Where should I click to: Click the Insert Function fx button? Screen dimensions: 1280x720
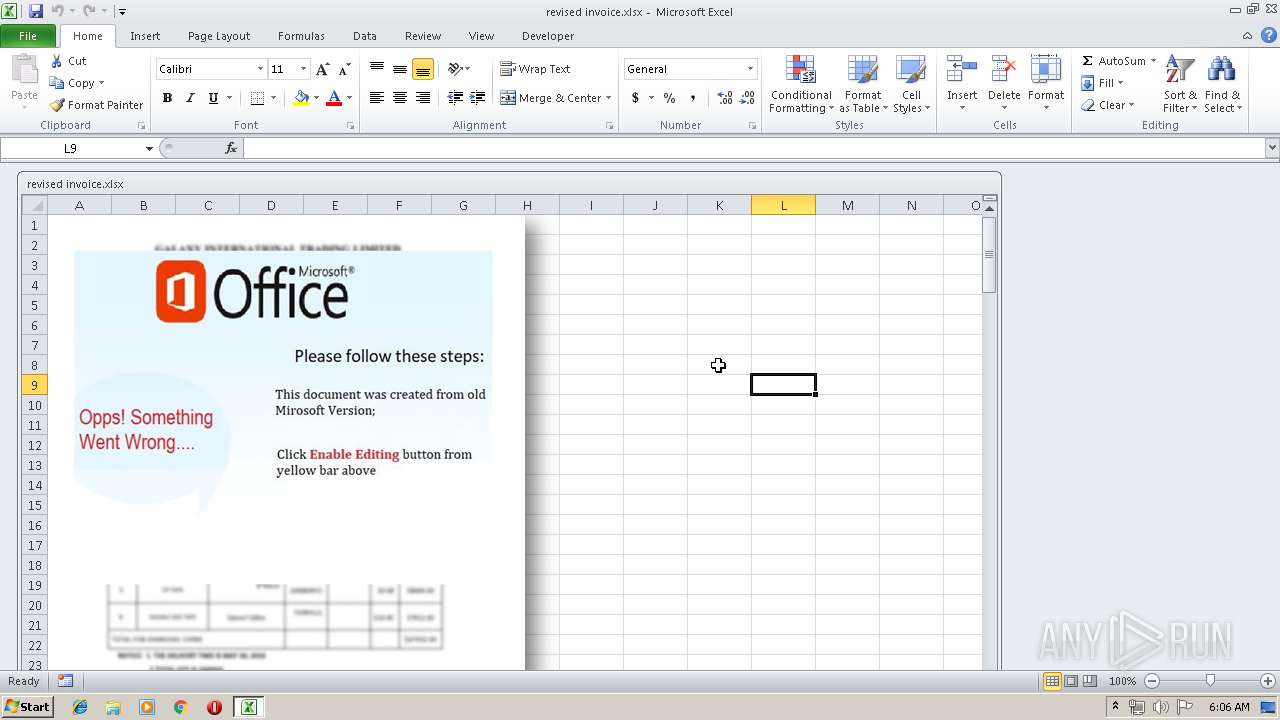pyautogui.click(x=231, y=148)
